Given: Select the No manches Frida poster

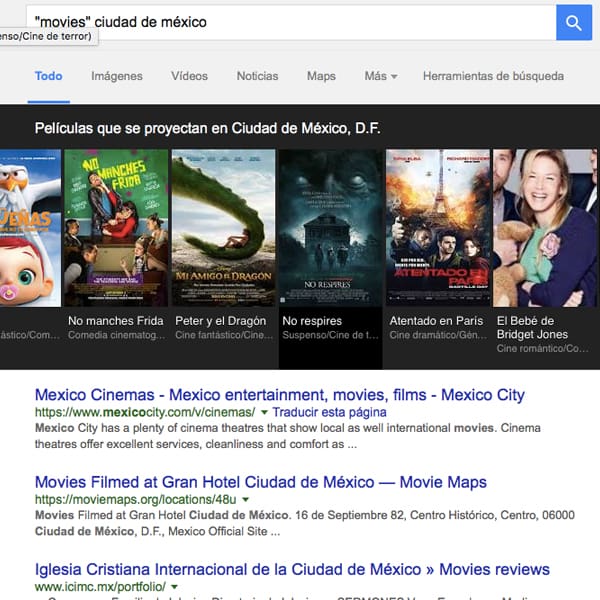Looking at the screenshot, I should (116, 228).
